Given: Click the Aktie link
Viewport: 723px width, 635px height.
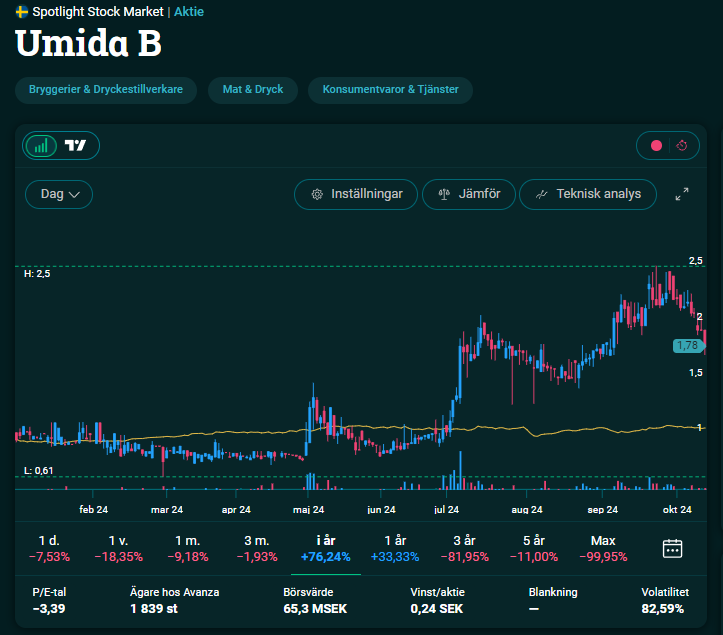Looking at the screenshot, I should (x=189, y=12).
